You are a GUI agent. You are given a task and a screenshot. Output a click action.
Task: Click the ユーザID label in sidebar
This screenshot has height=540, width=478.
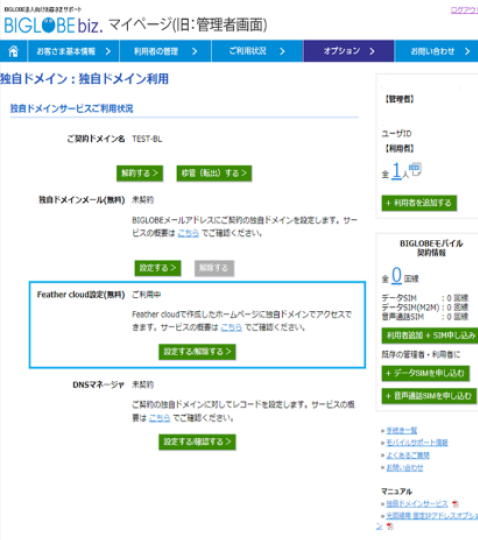click(x=396, y=134)
